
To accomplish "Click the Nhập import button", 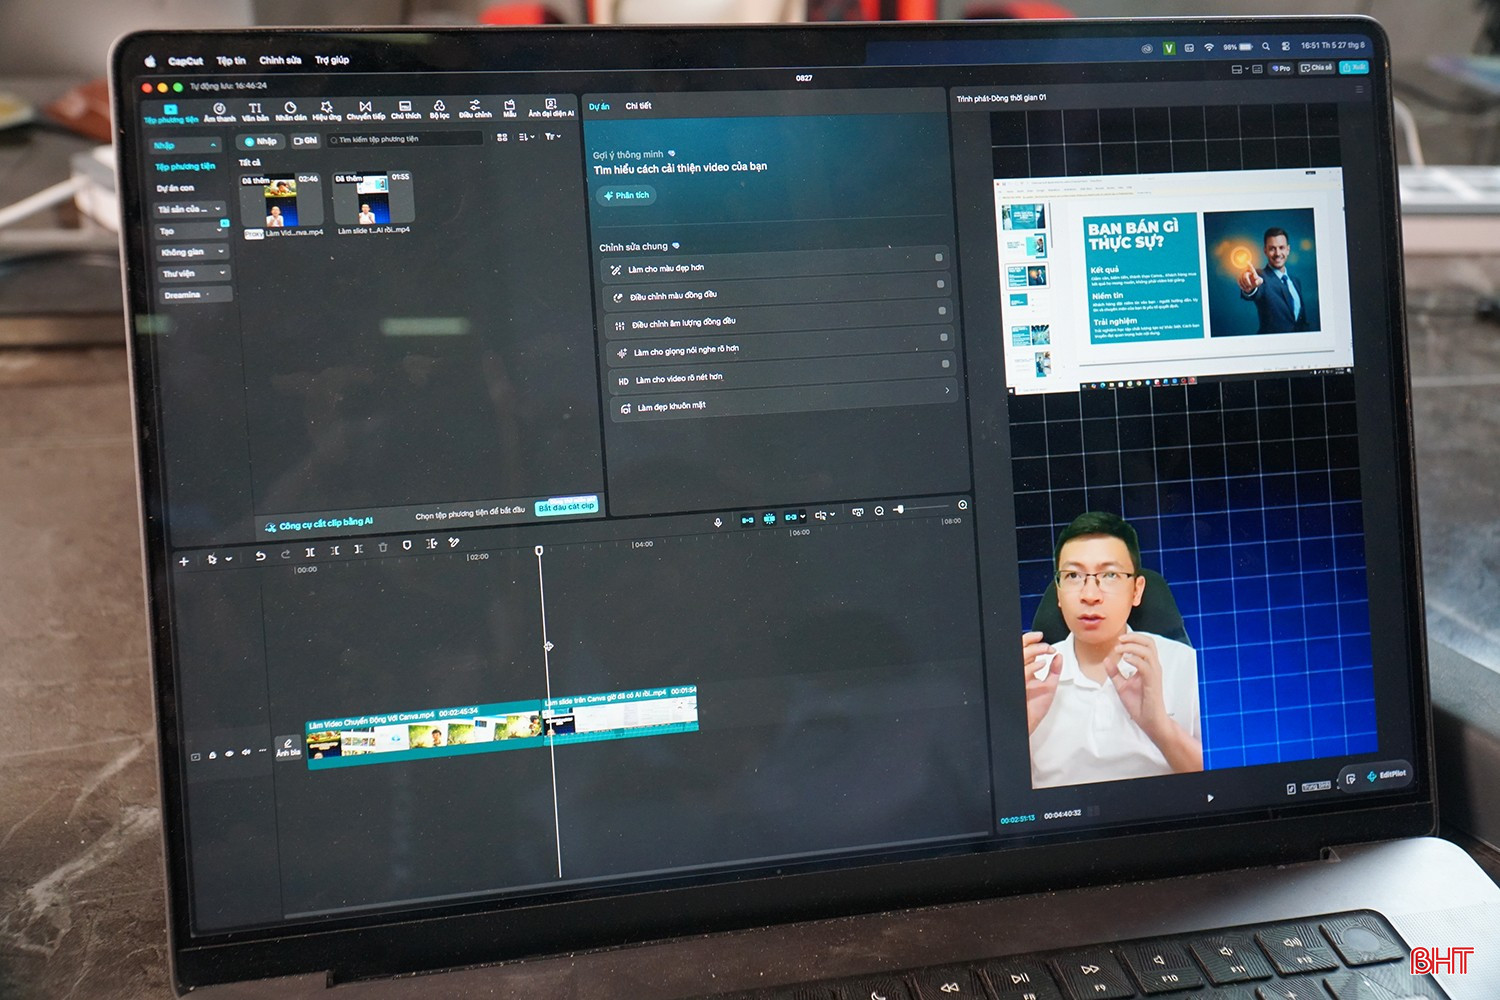I will [x=262, y=142].
